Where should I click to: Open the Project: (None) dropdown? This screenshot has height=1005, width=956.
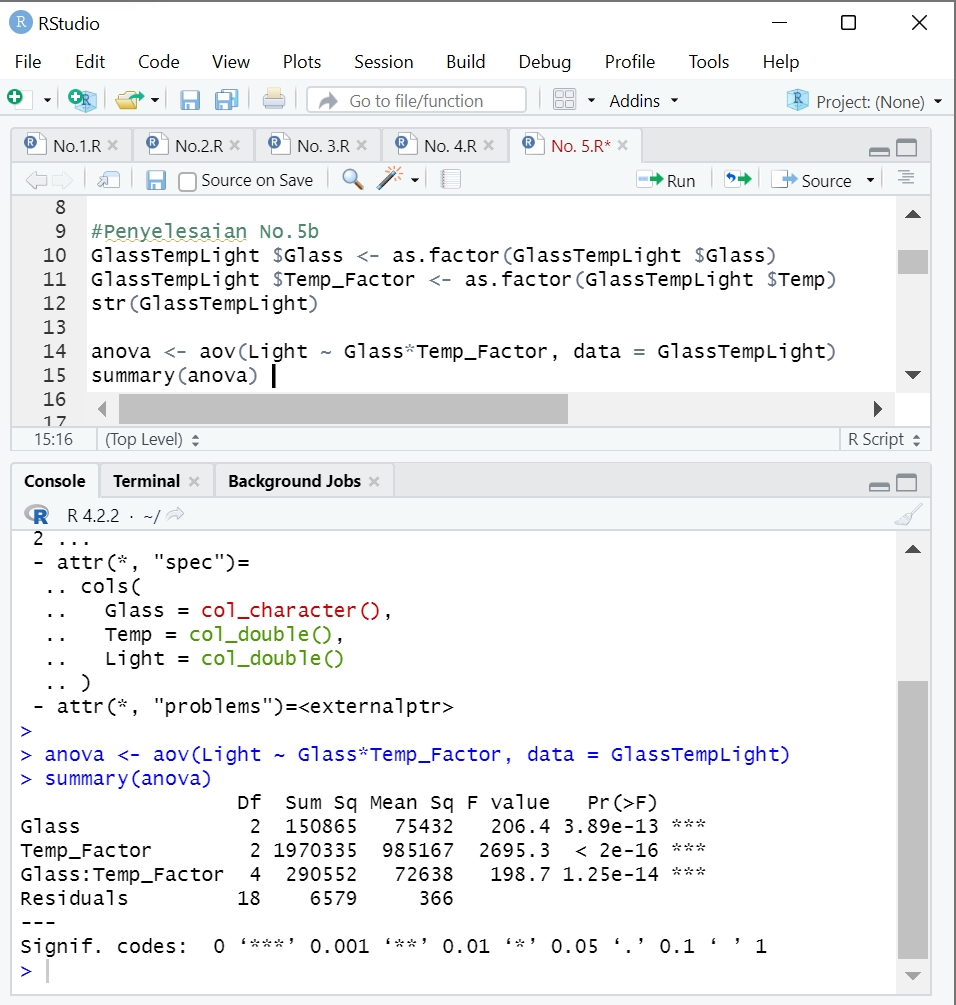point(866,100)
